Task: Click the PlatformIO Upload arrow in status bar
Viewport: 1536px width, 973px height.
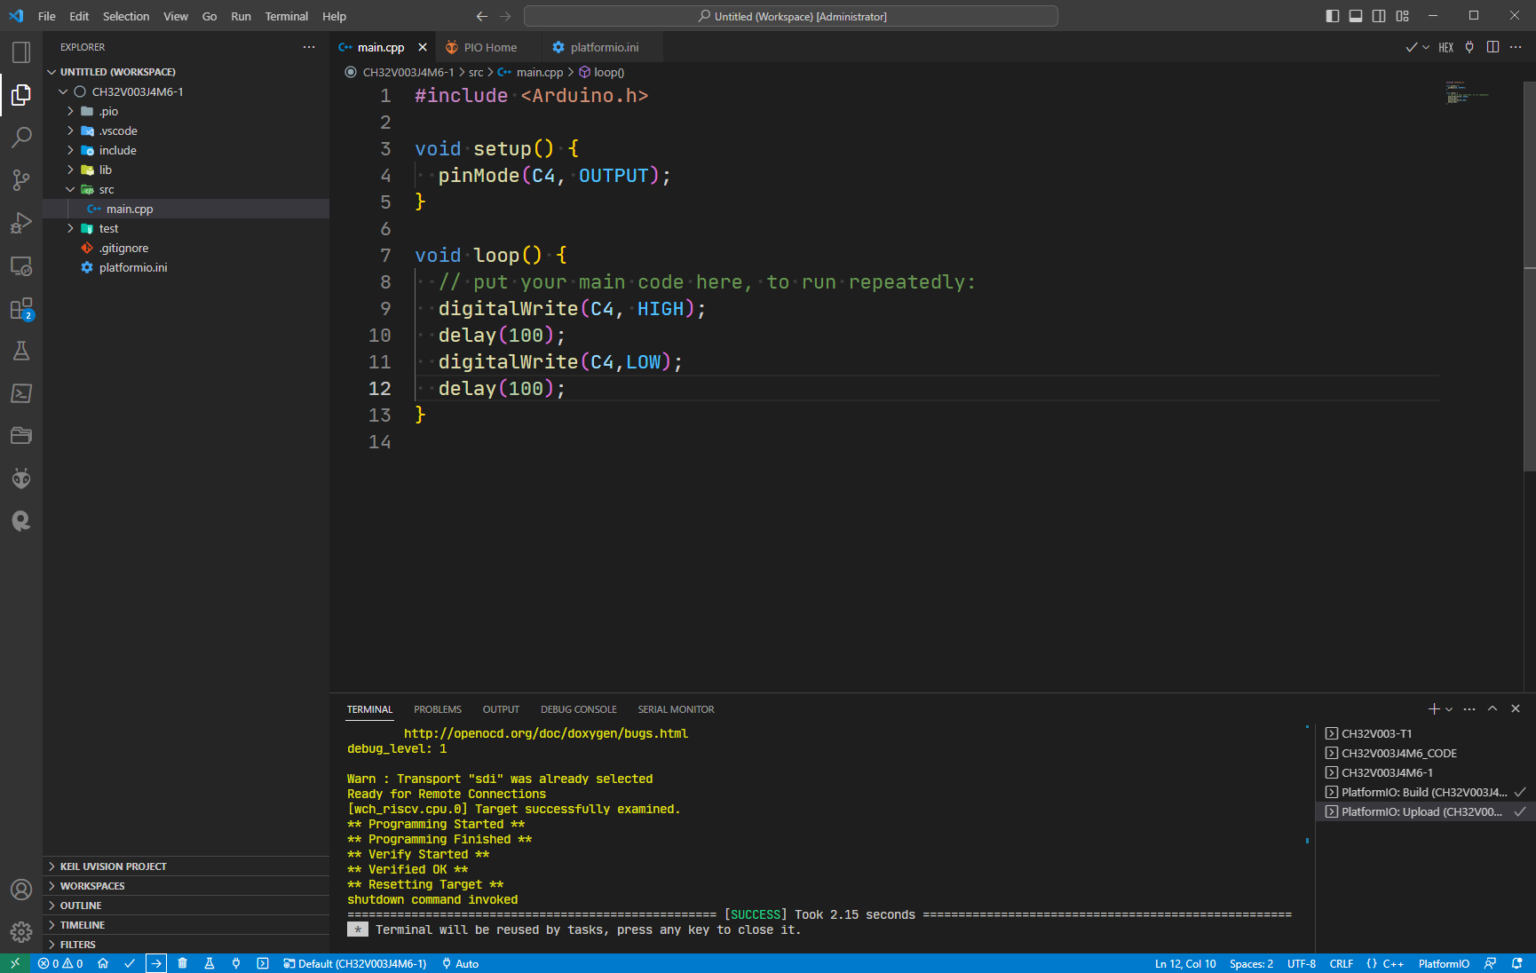Action: [x=156, y=963]
